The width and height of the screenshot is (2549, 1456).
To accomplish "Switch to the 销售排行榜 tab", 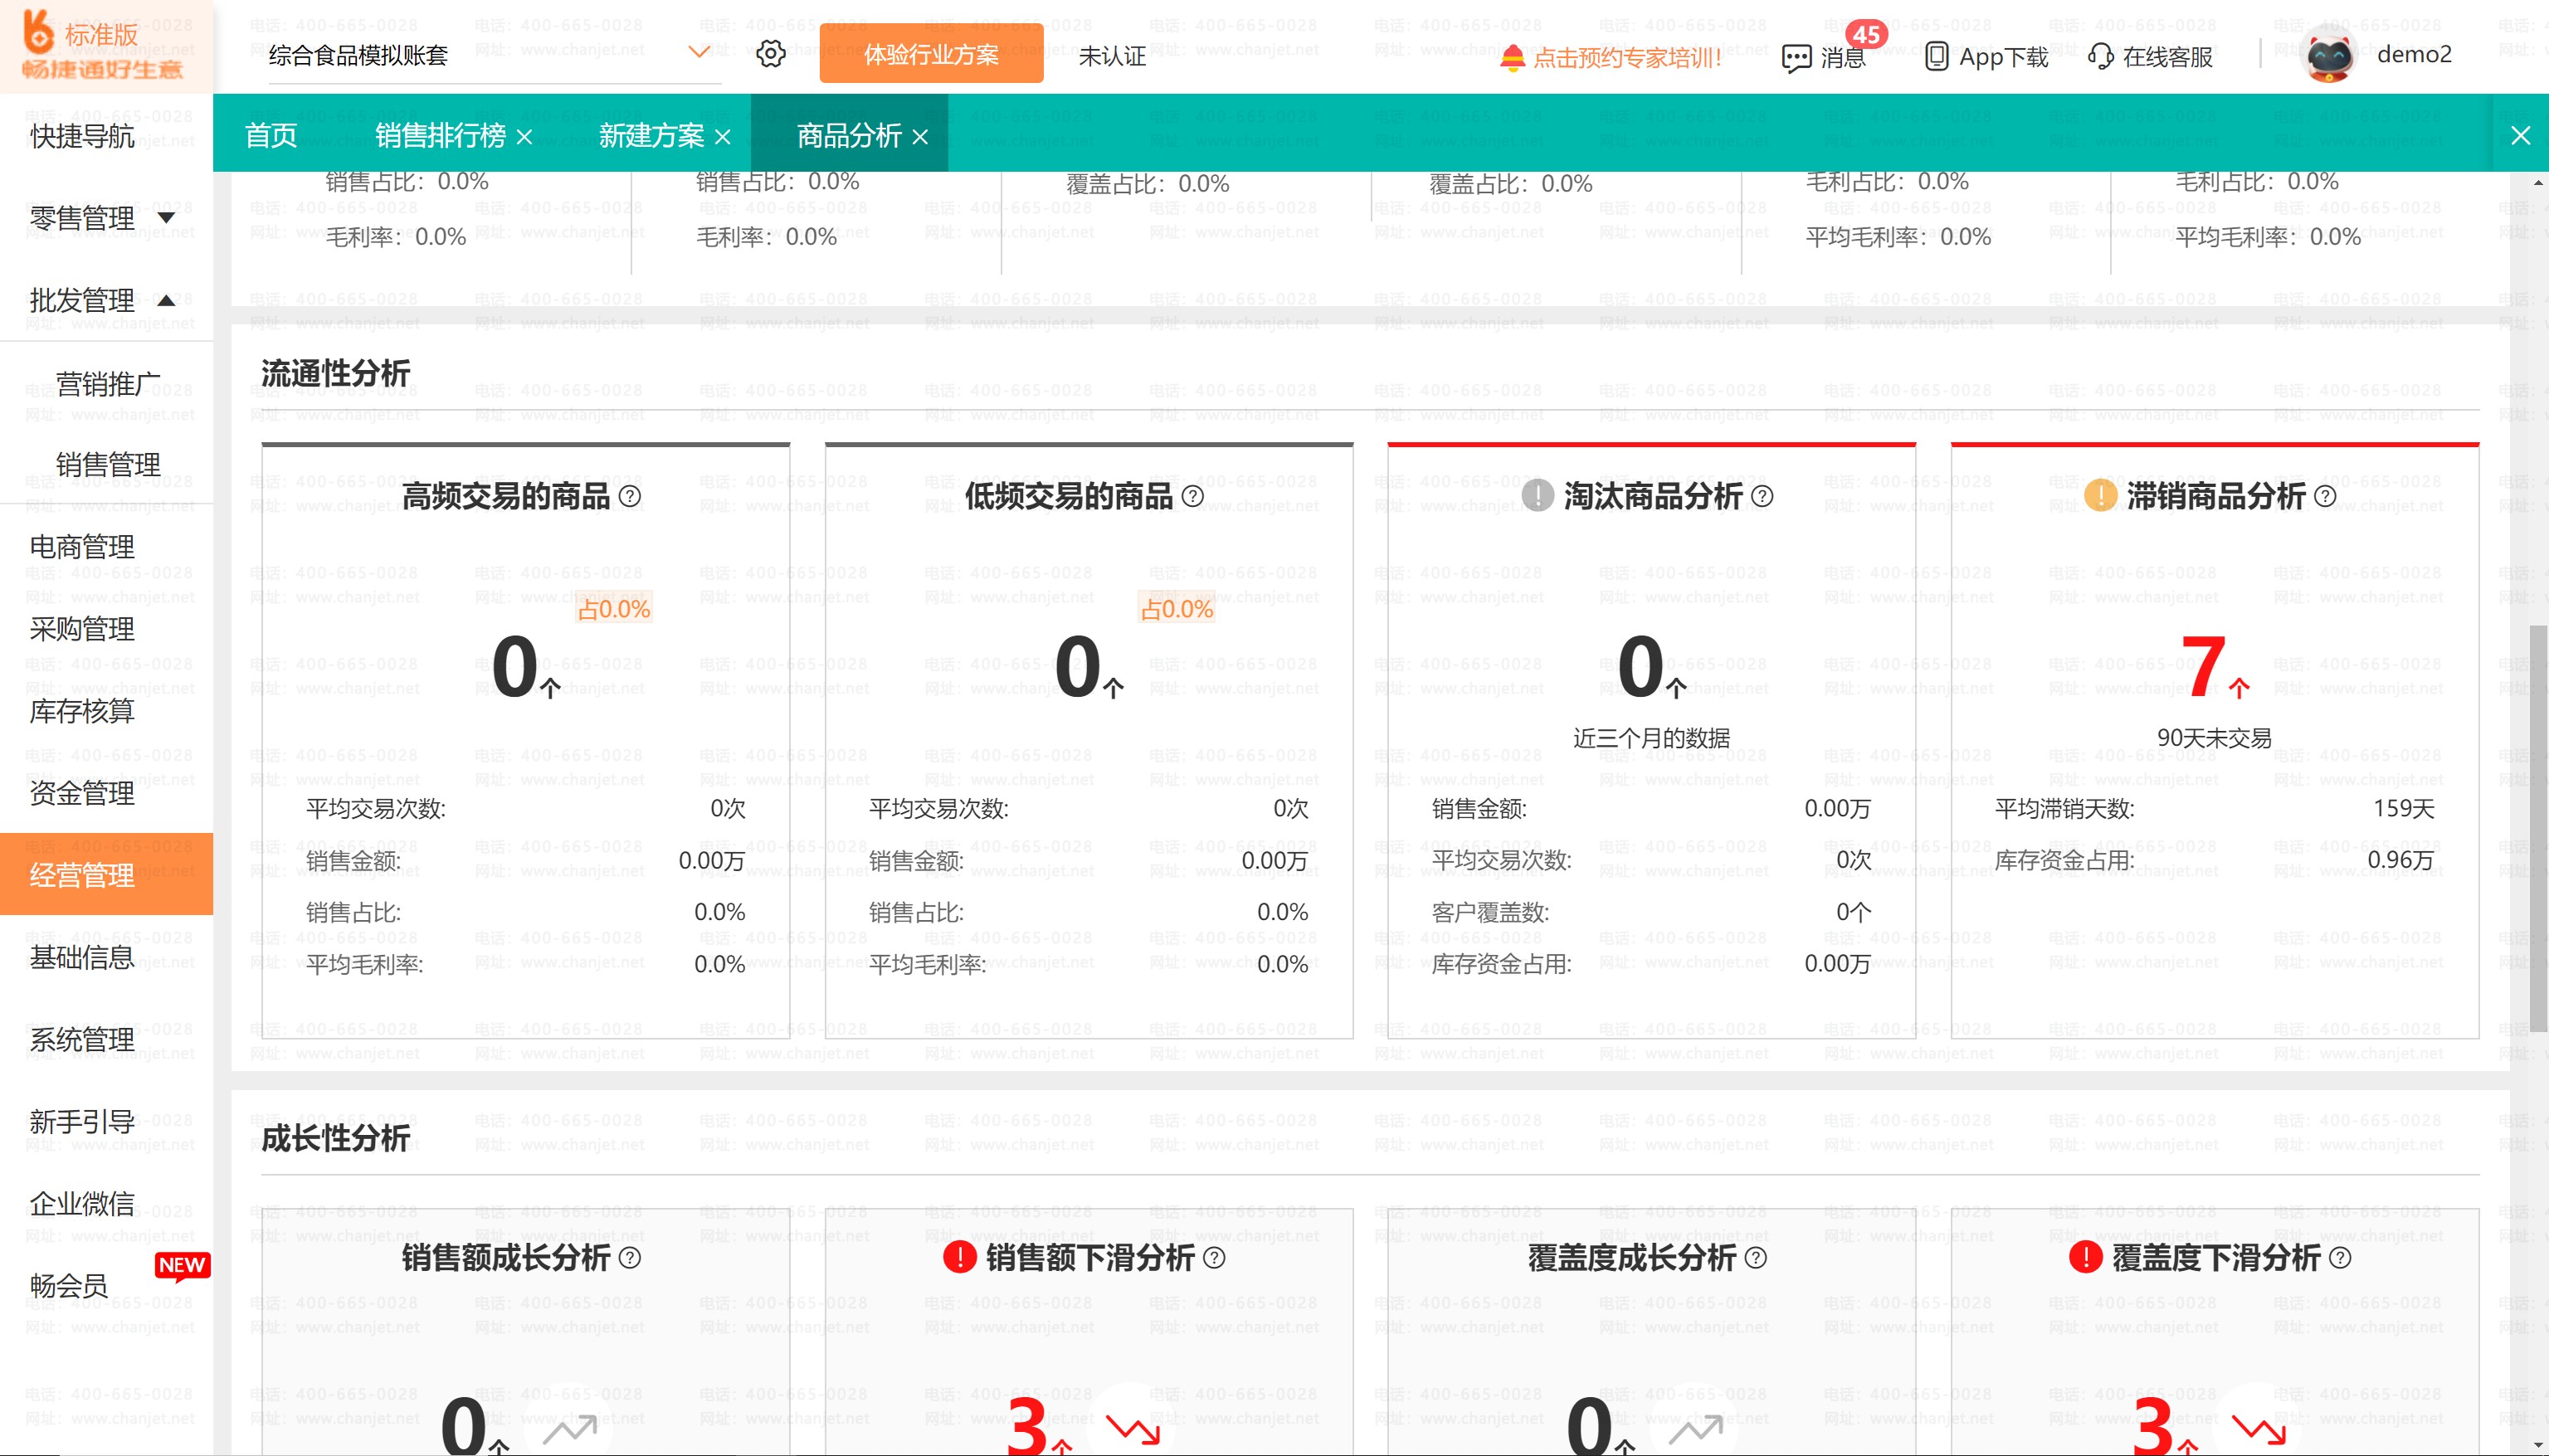I will click(x=440, y=135).
